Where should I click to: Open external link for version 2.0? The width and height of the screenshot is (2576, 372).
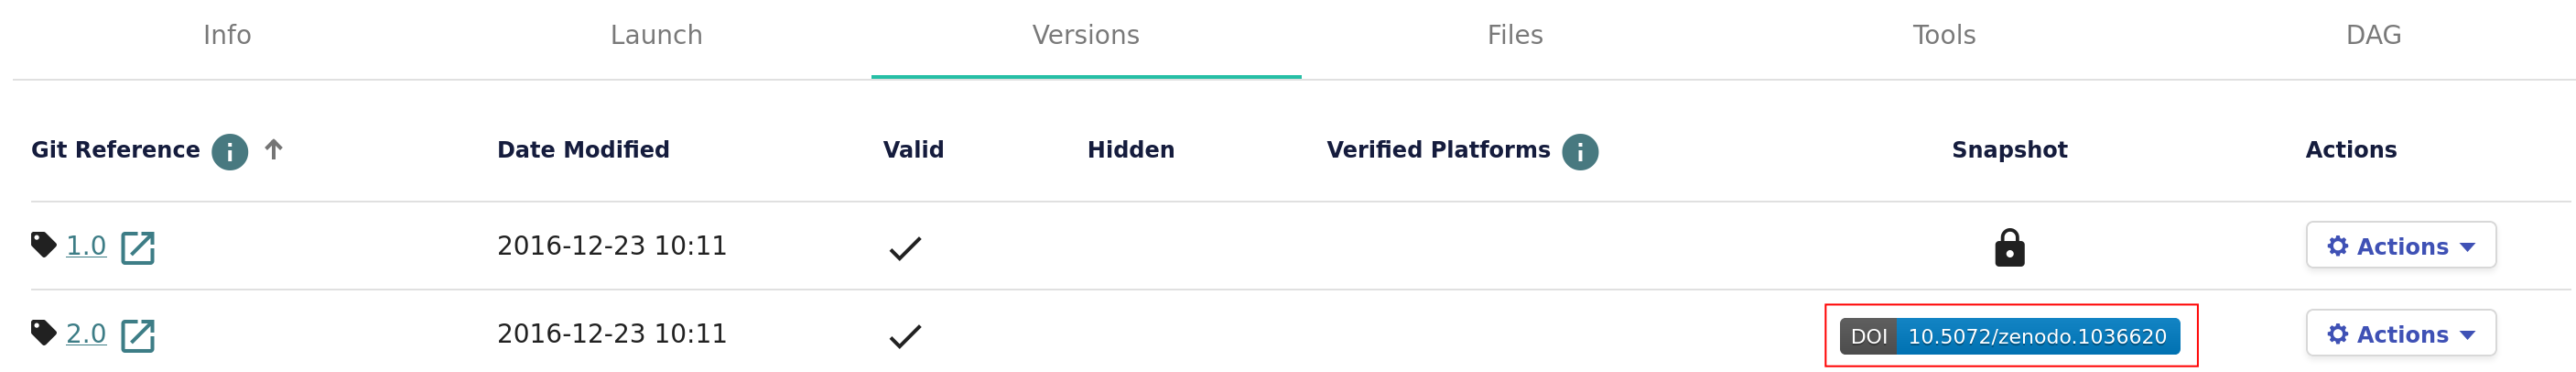pos(138,336)
